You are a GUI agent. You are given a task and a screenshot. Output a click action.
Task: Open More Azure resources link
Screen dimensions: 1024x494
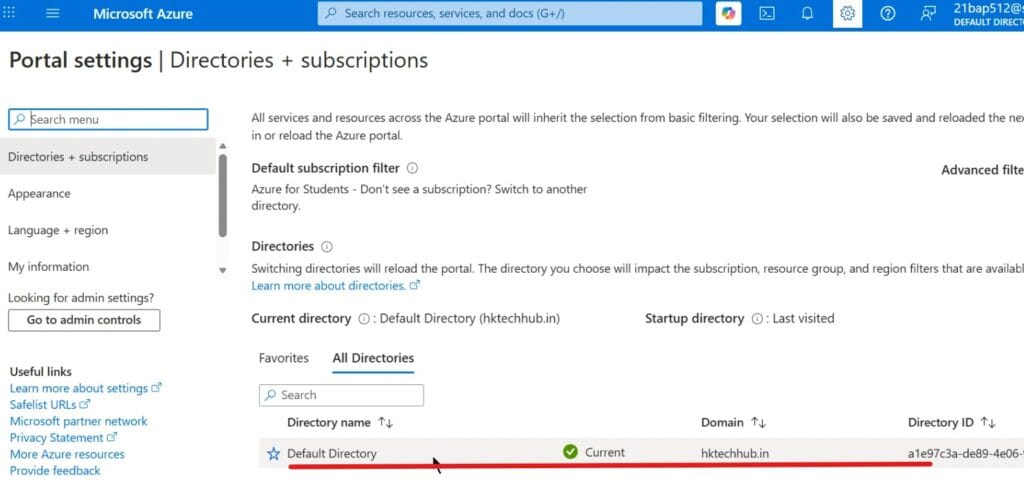tap(67, 454)
